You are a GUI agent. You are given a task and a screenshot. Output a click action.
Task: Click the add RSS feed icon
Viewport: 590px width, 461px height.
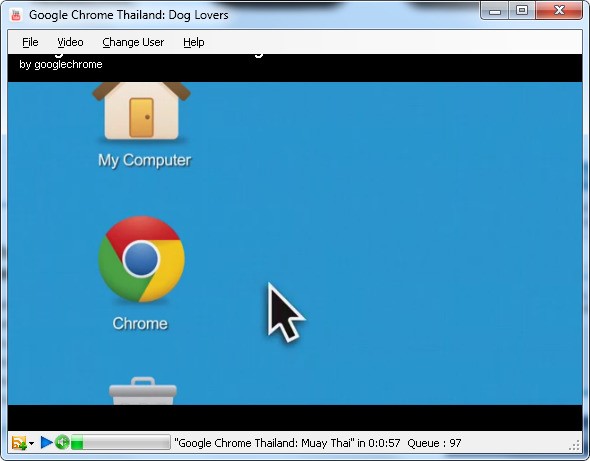point(19,443)
